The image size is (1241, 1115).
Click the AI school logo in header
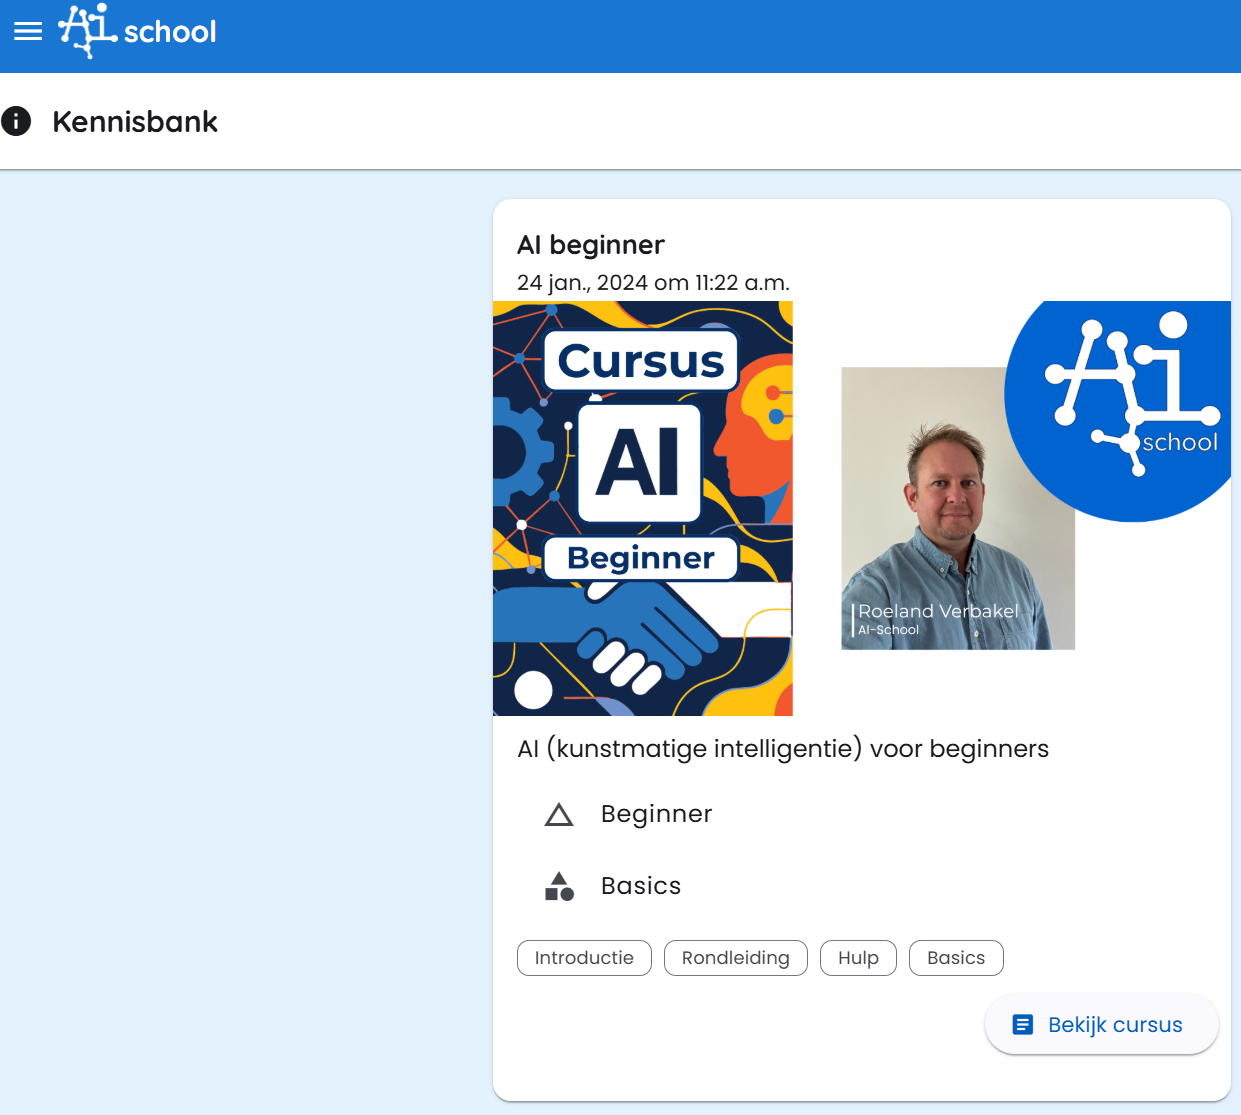(x=138, y=31)
